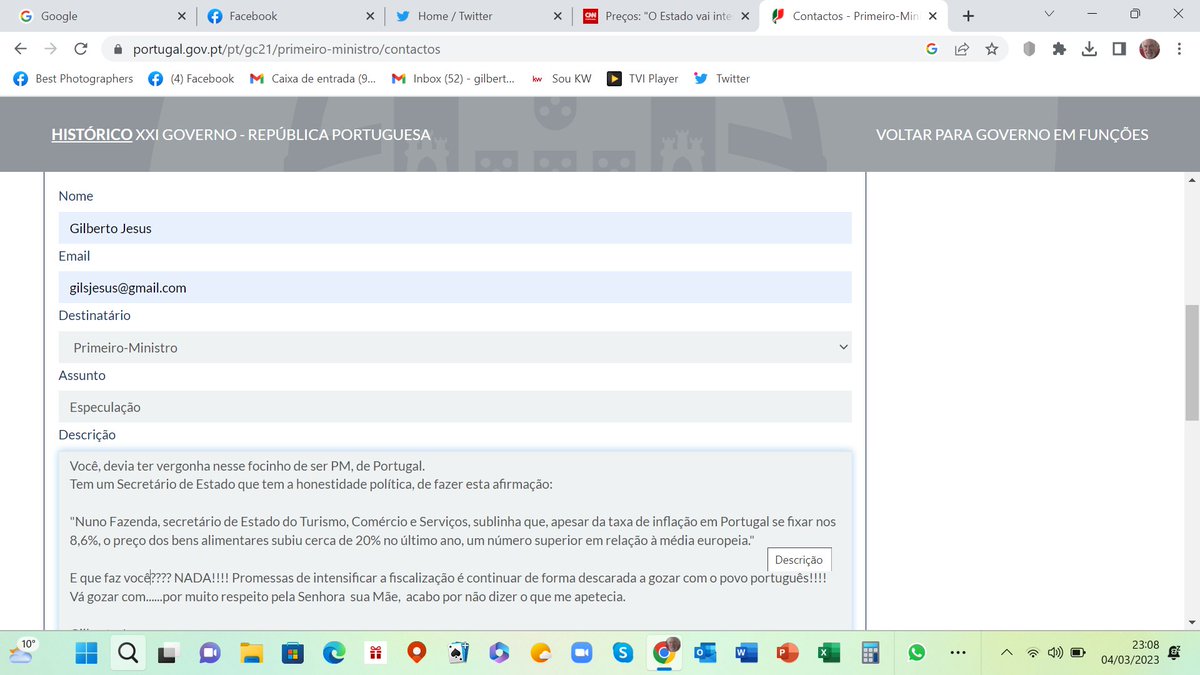Open Microsoft Store from the taskbar

(x=292, y=653)
